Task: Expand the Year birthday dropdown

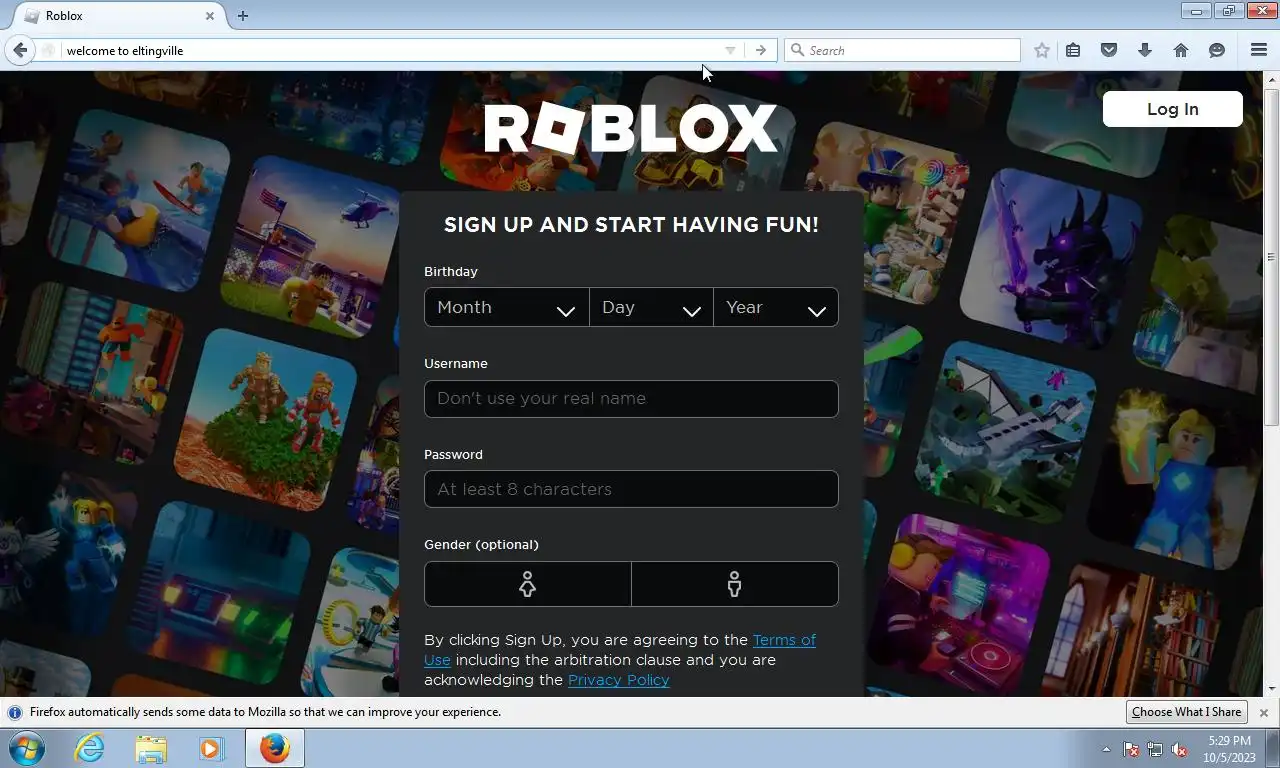Action: (x=776, y=307)
